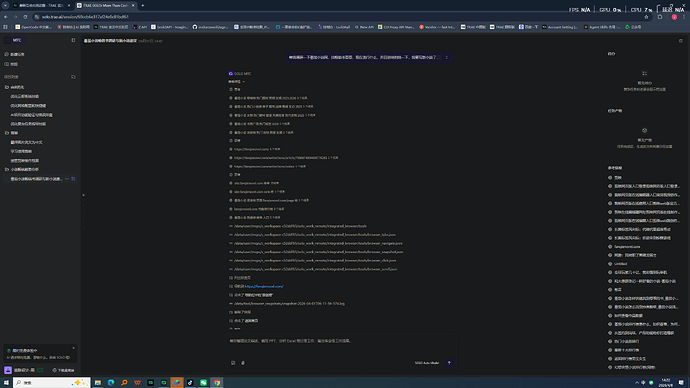690x388 pixels.
Task: Click the download client link at sidebar bottom
Action: tap(63, 370)
